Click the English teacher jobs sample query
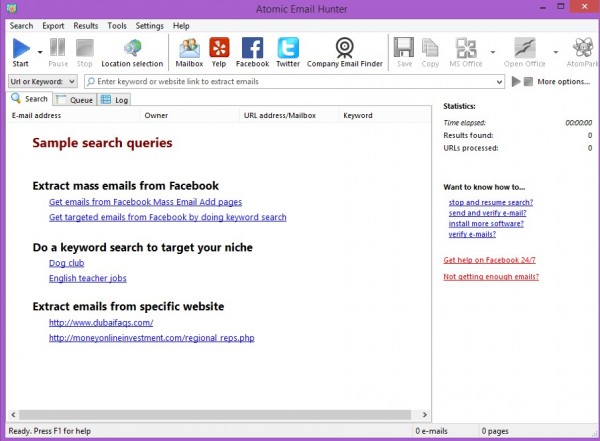 pyautogui.click(x=88, y=278)
